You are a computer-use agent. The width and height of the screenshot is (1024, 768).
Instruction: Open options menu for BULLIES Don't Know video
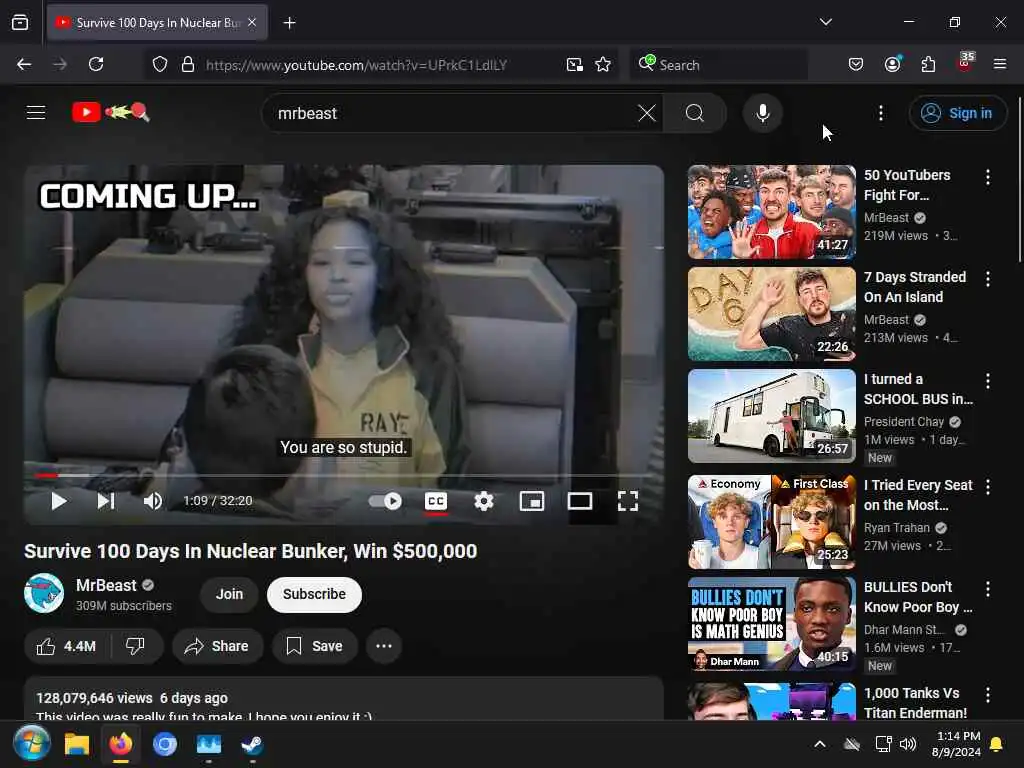coord(988,588)
